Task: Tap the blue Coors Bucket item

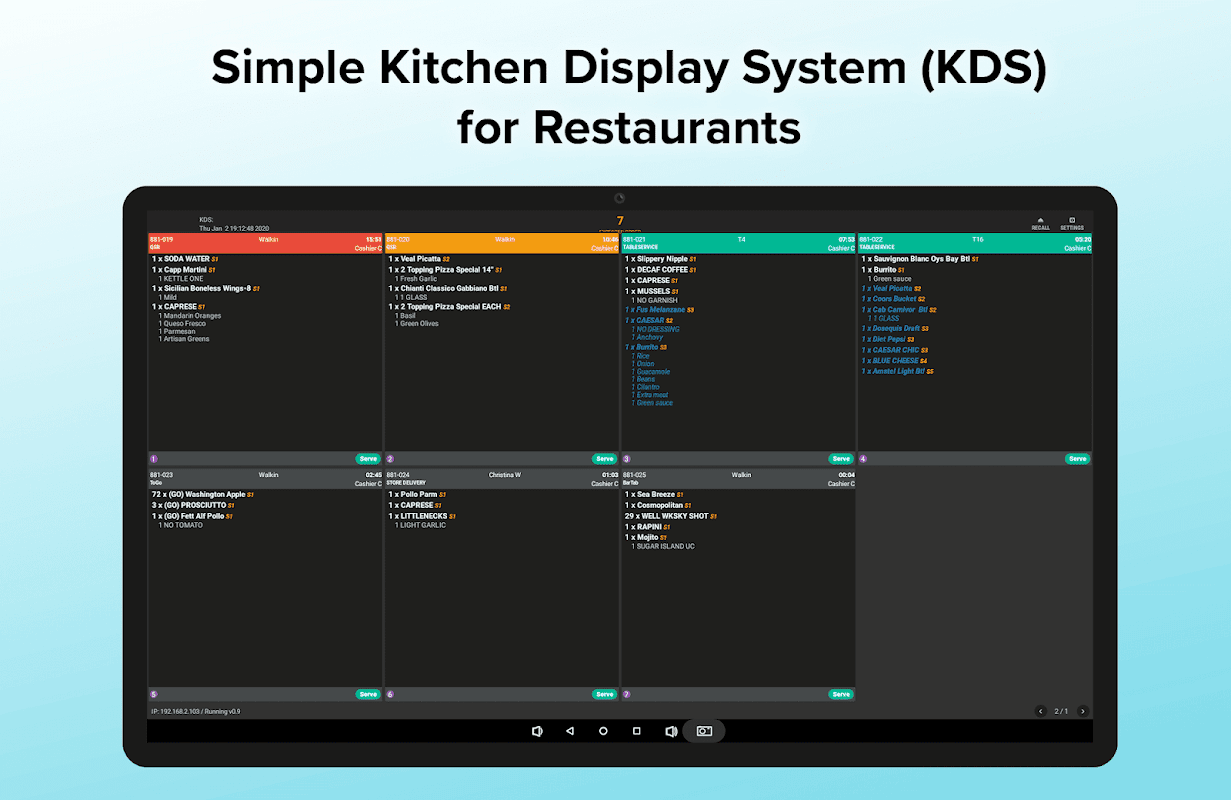Action: click(x=893, y=299)
